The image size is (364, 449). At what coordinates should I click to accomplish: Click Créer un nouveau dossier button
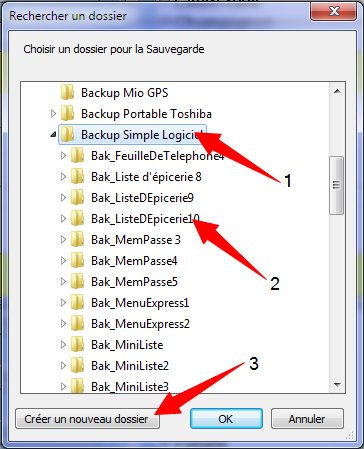click(x=87, y=419)
